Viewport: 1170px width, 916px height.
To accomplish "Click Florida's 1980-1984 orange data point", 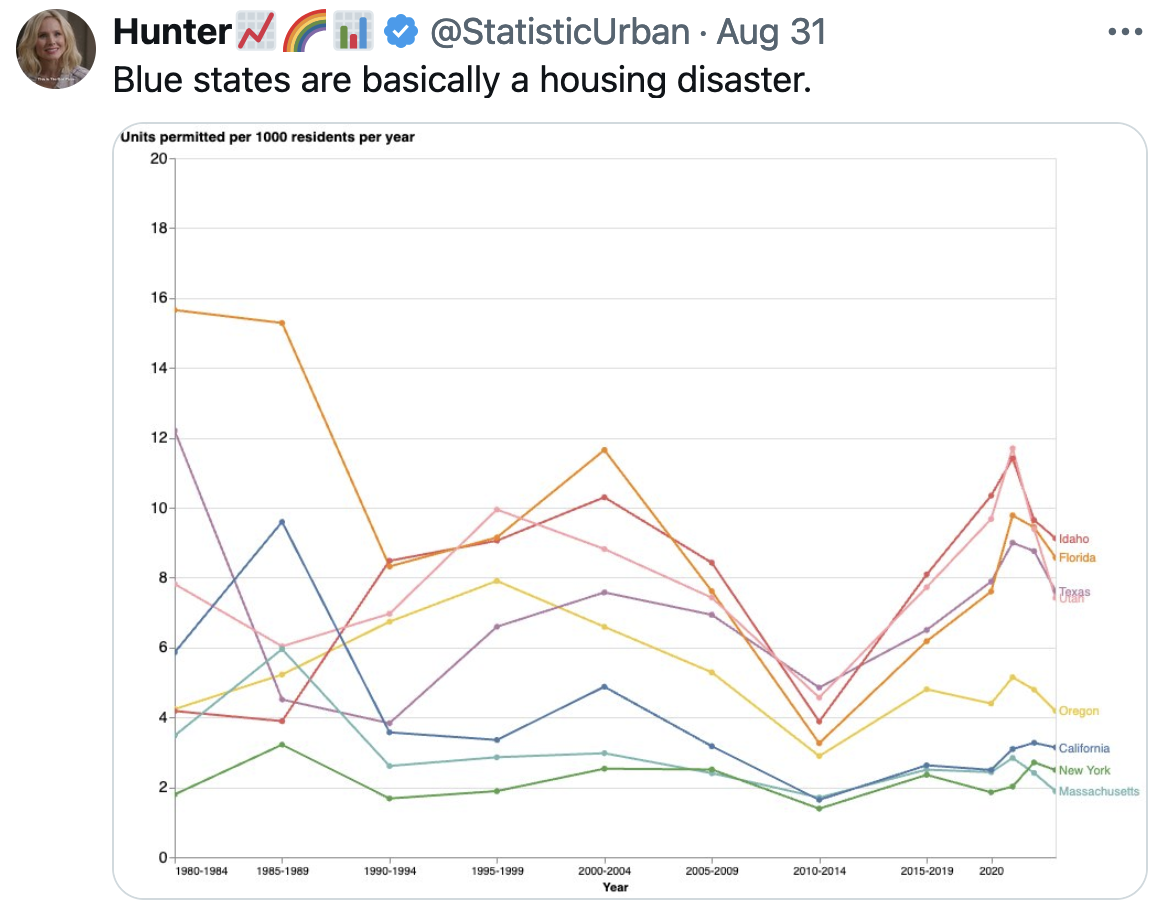I will [x=176, y=310].
